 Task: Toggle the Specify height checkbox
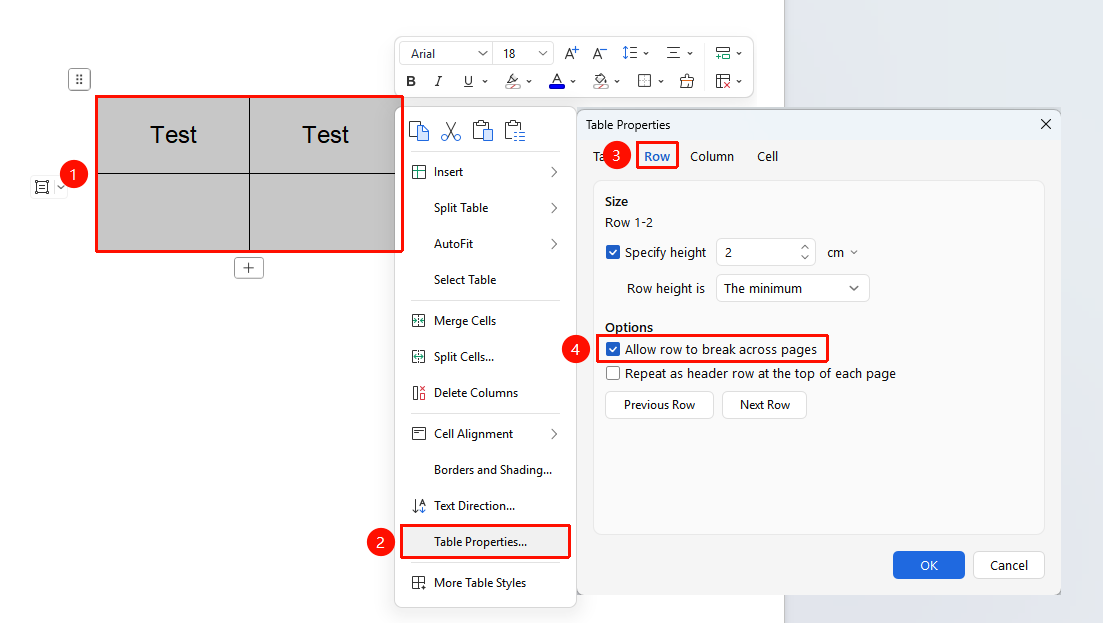tap(613, 252)
